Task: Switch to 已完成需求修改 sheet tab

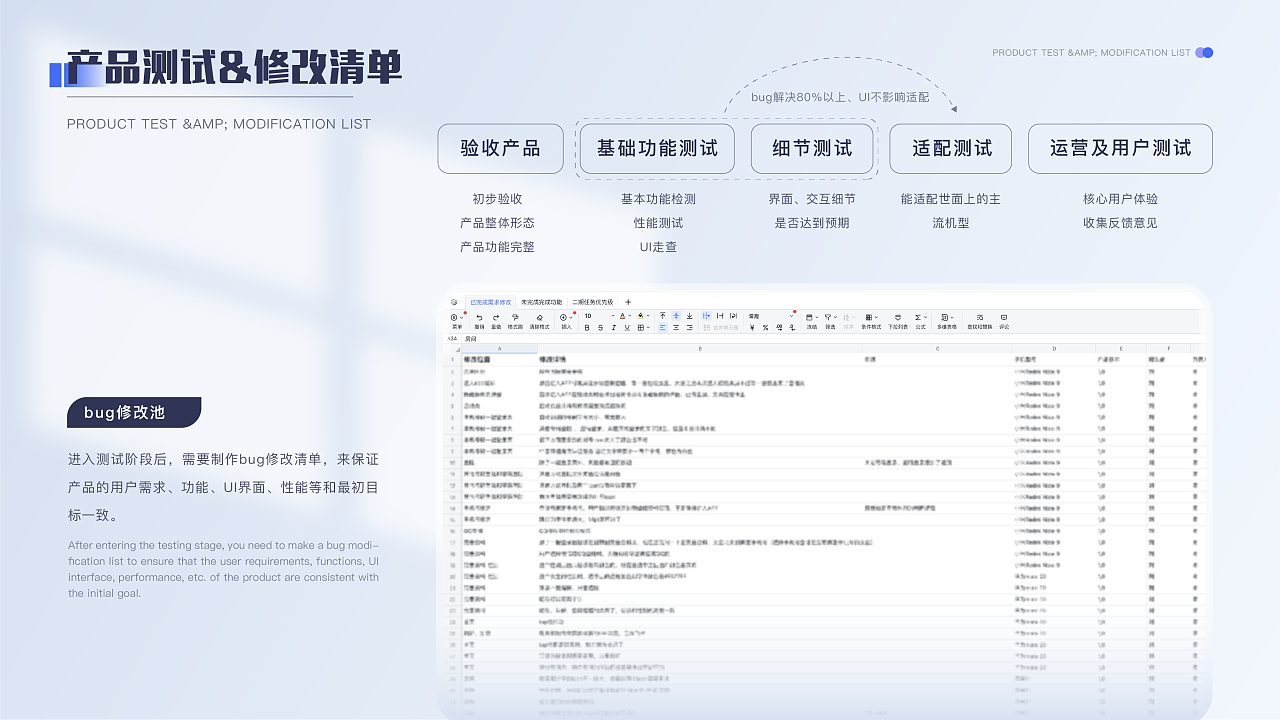Action: click(x=491, y=302)
